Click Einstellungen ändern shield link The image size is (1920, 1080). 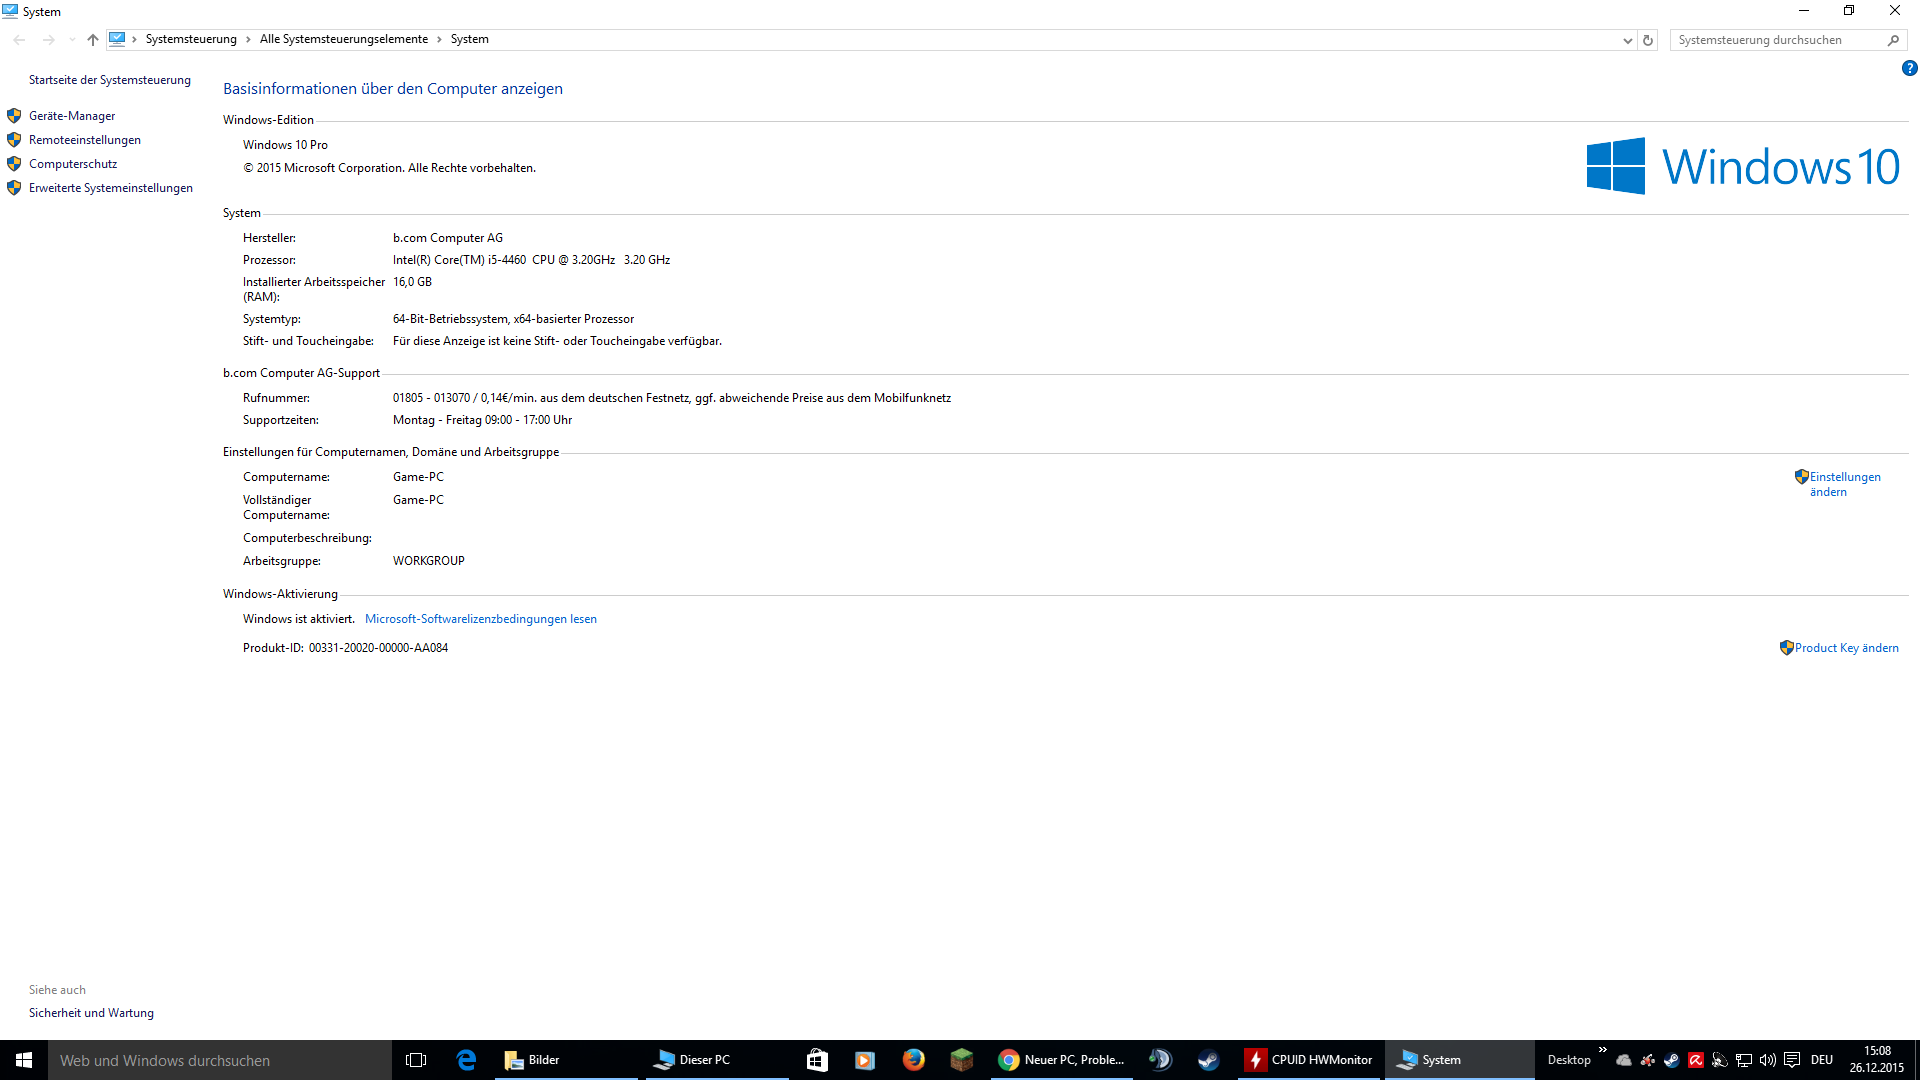tap(1843, 484)
